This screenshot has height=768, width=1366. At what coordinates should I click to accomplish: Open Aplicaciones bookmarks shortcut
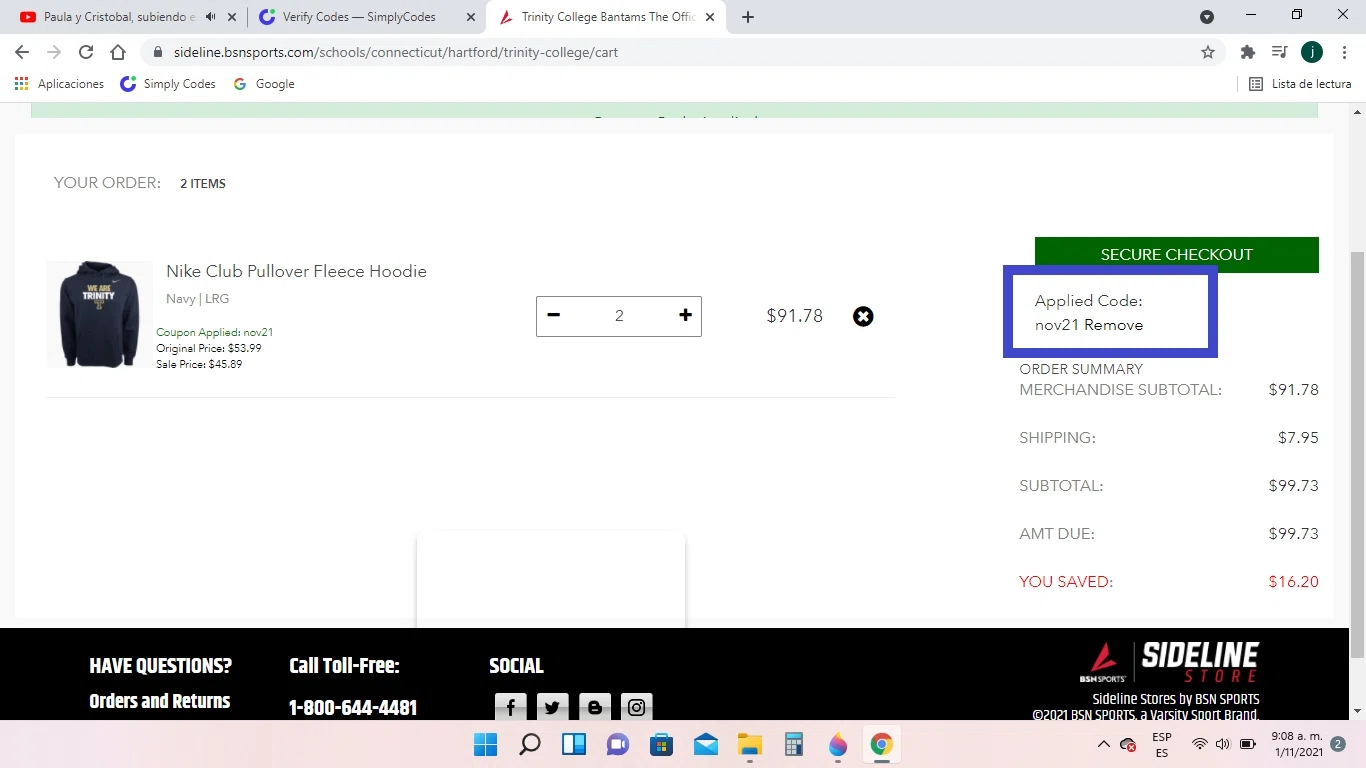coord(59,84)
